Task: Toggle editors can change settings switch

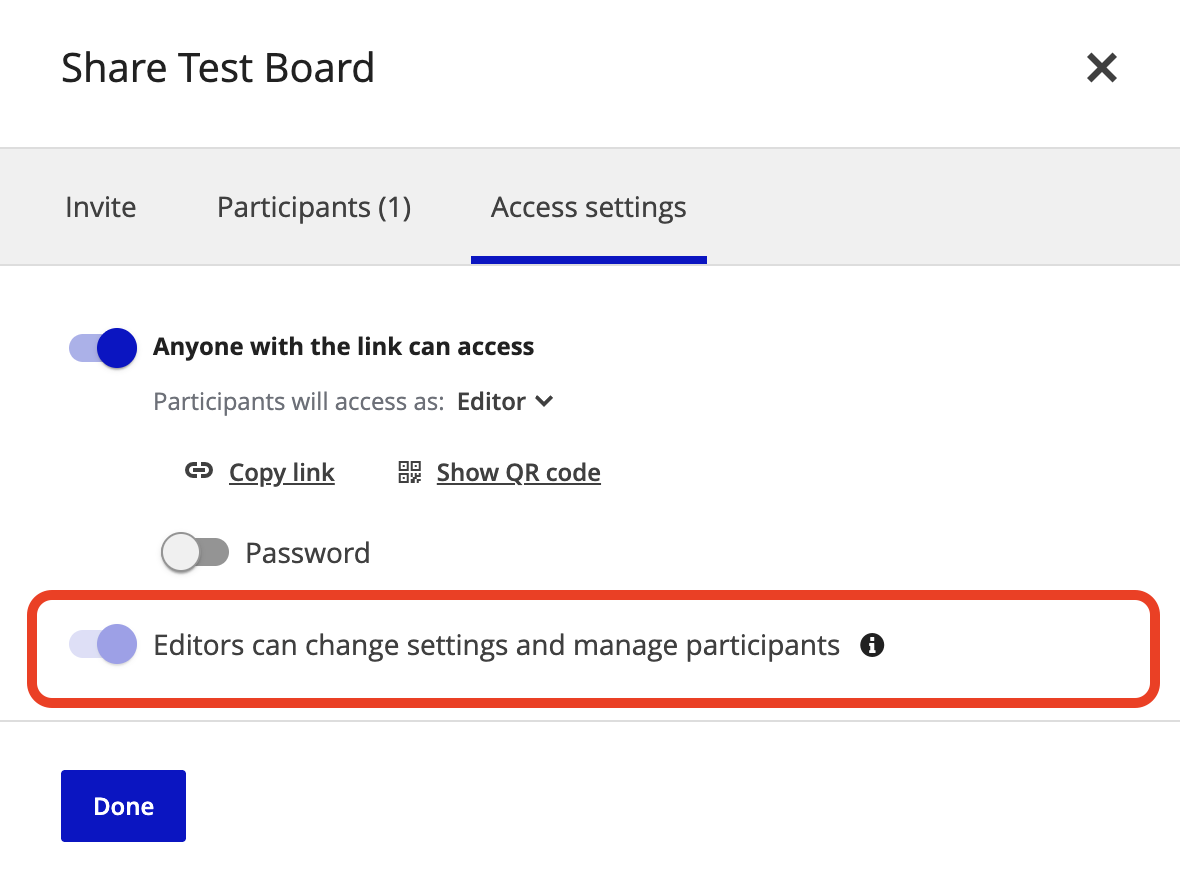Action: tap(103, 645)
